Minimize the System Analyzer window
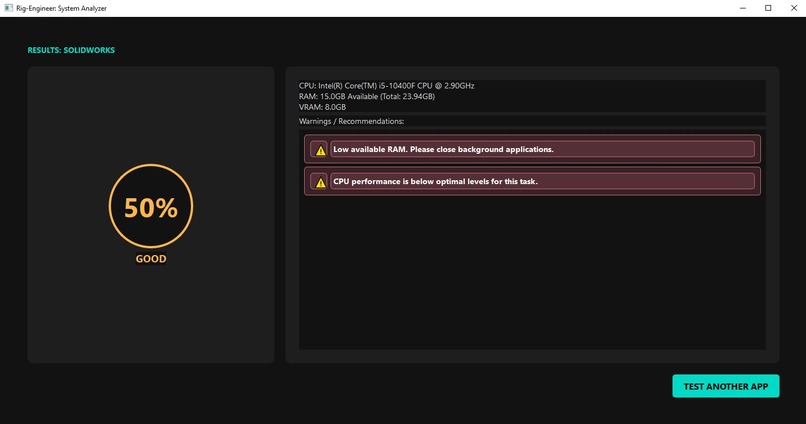 743,8
